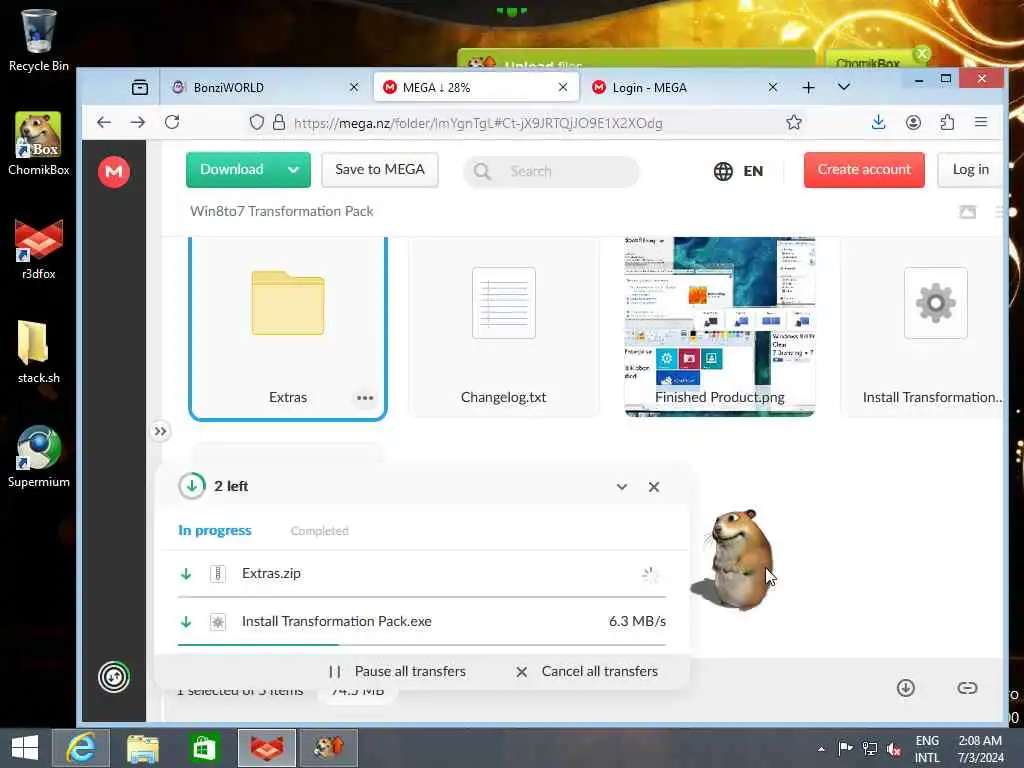Launch the r3dfox desktop shortcut
1024x768 pixels.
pyautogui.click(x=38, y=249)
